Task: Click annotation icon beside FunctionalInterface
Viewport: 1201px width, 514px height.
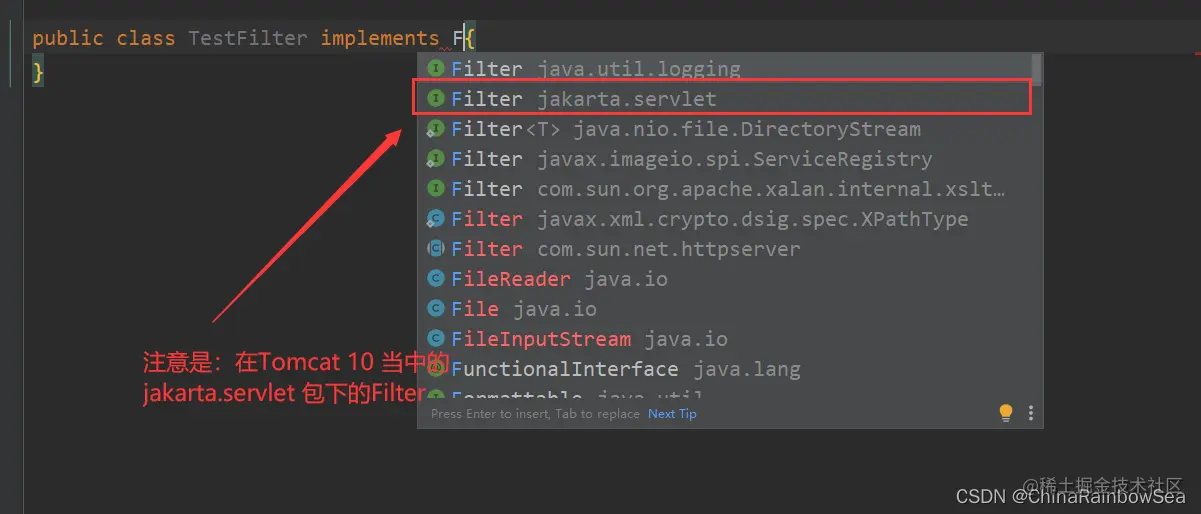Action: [x=436, y=369]
